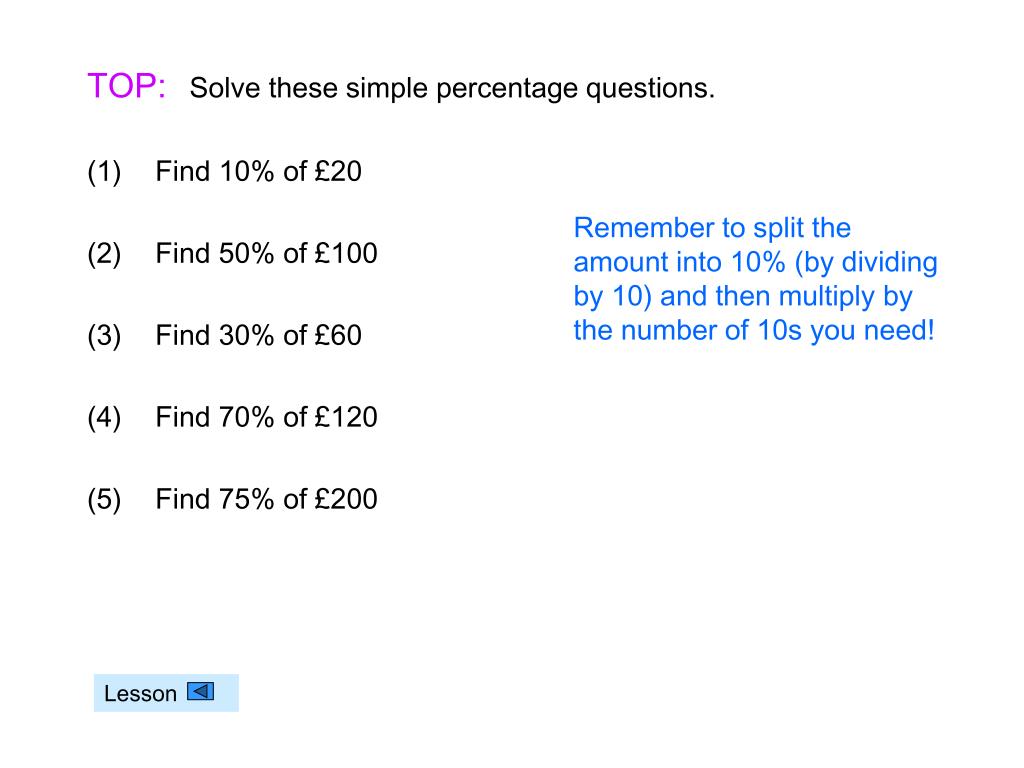Click the word 'percentage' in the instruction
Screen dimensions: 1024x768
507,90
